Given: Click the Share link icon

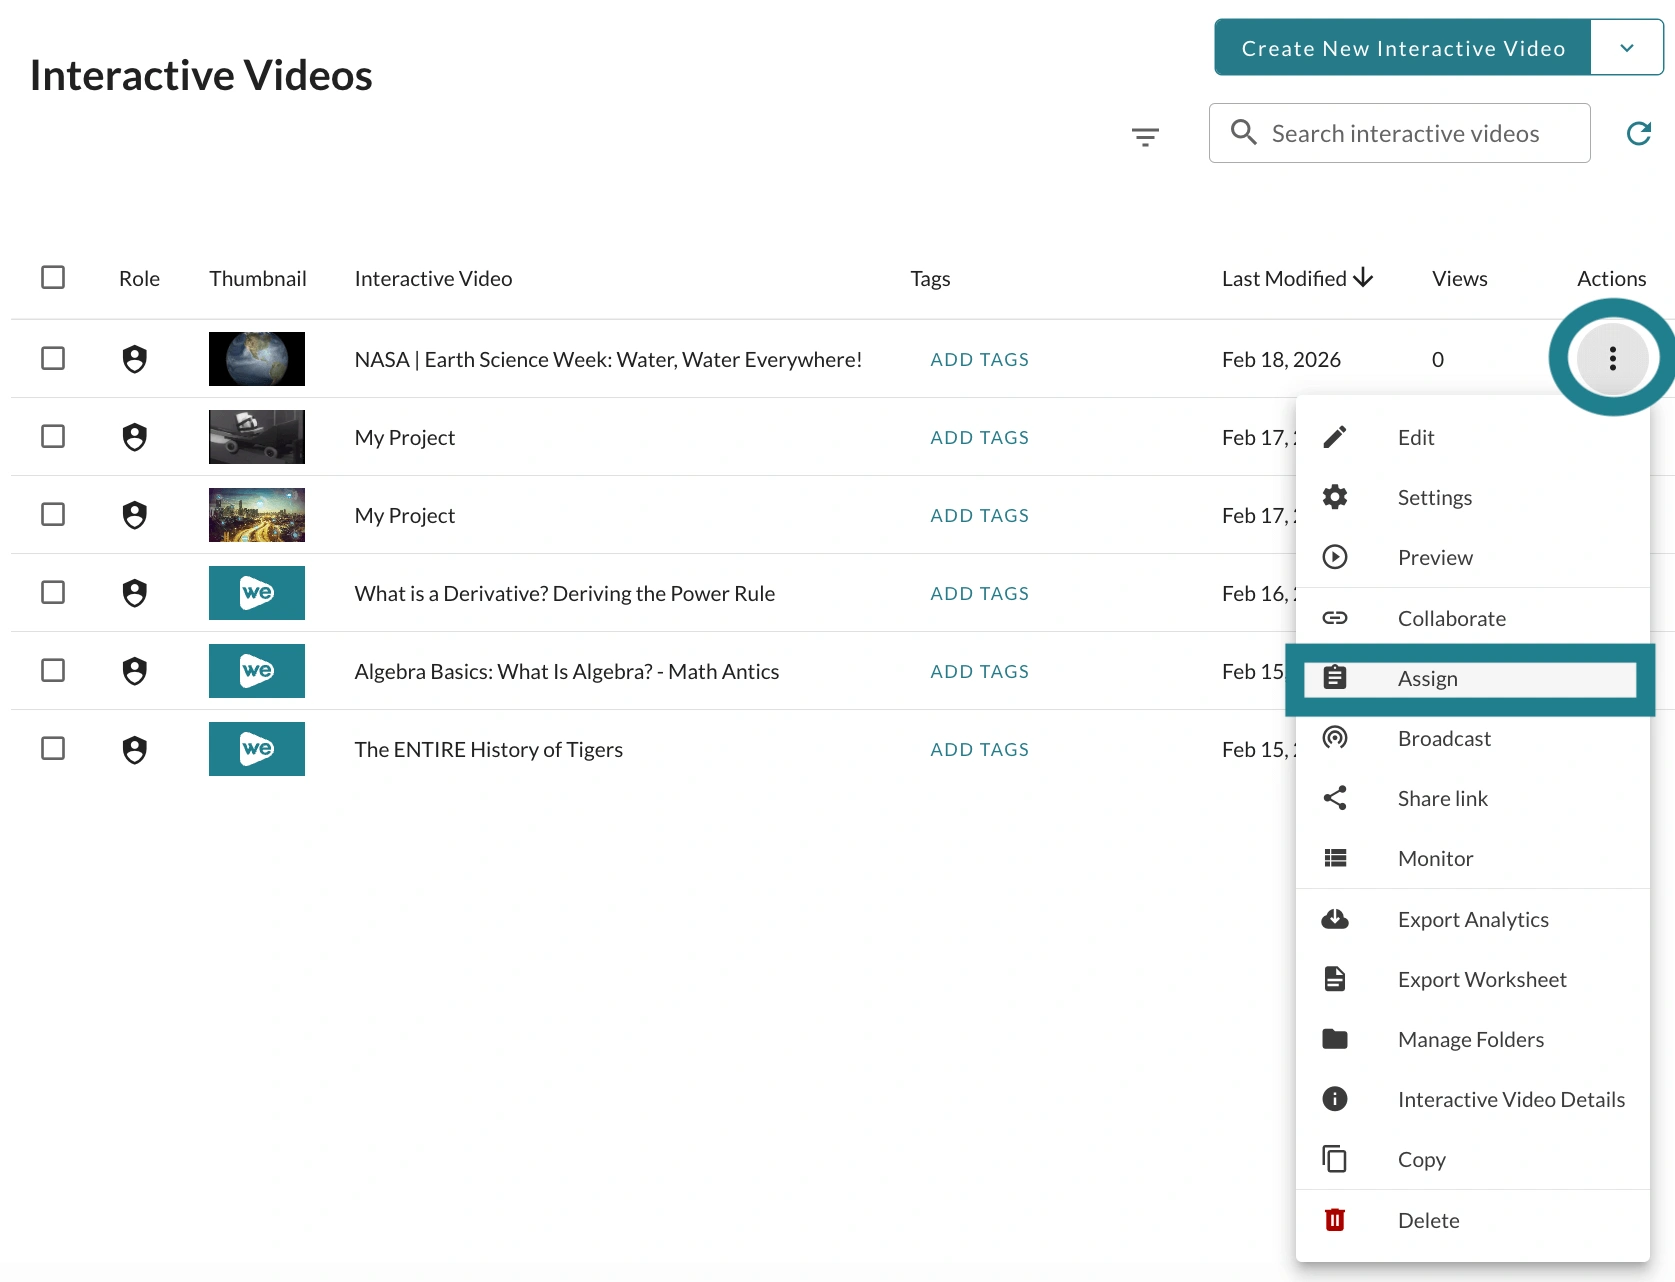Looking at the screenshot, I should [x=1335, y=798].
